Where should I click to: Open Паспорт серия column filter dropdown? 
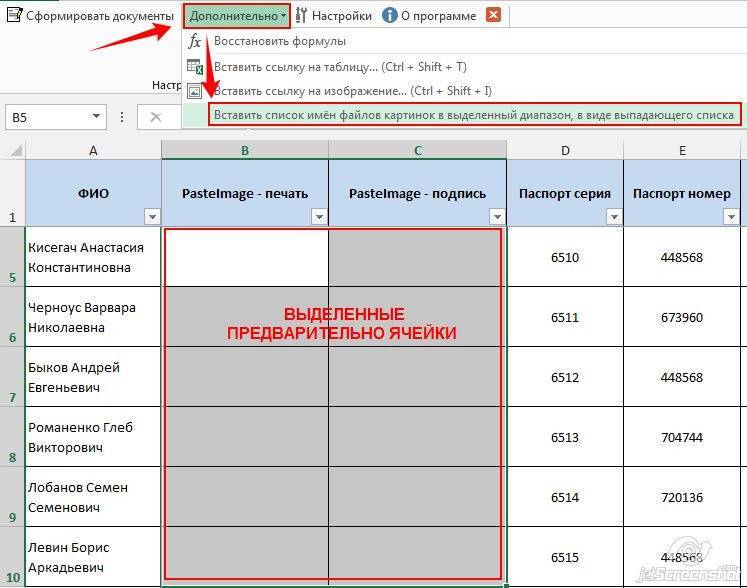pos(613,216)
